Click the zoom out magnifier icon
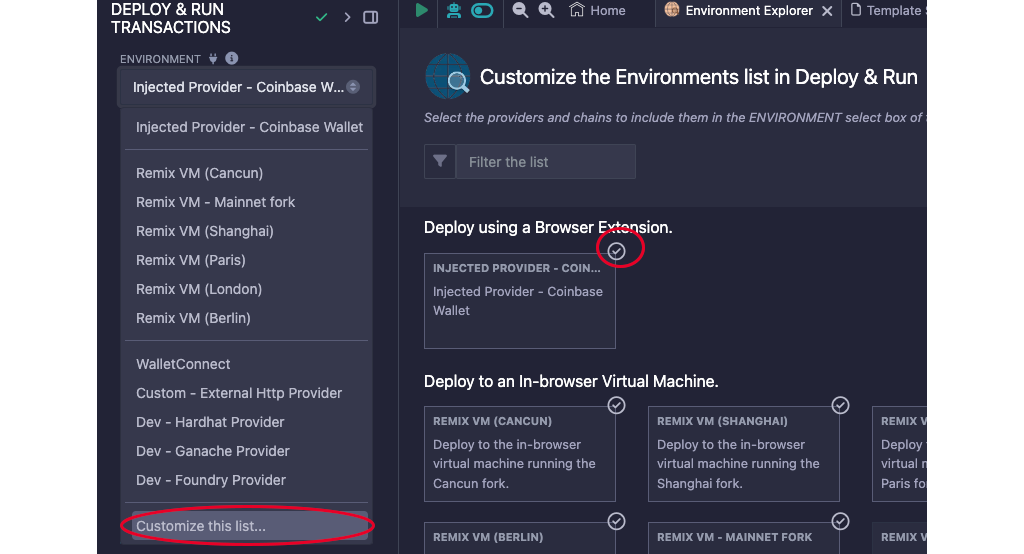The width and height of the screenshot is (1024, 554). click(x=520, y=10)
